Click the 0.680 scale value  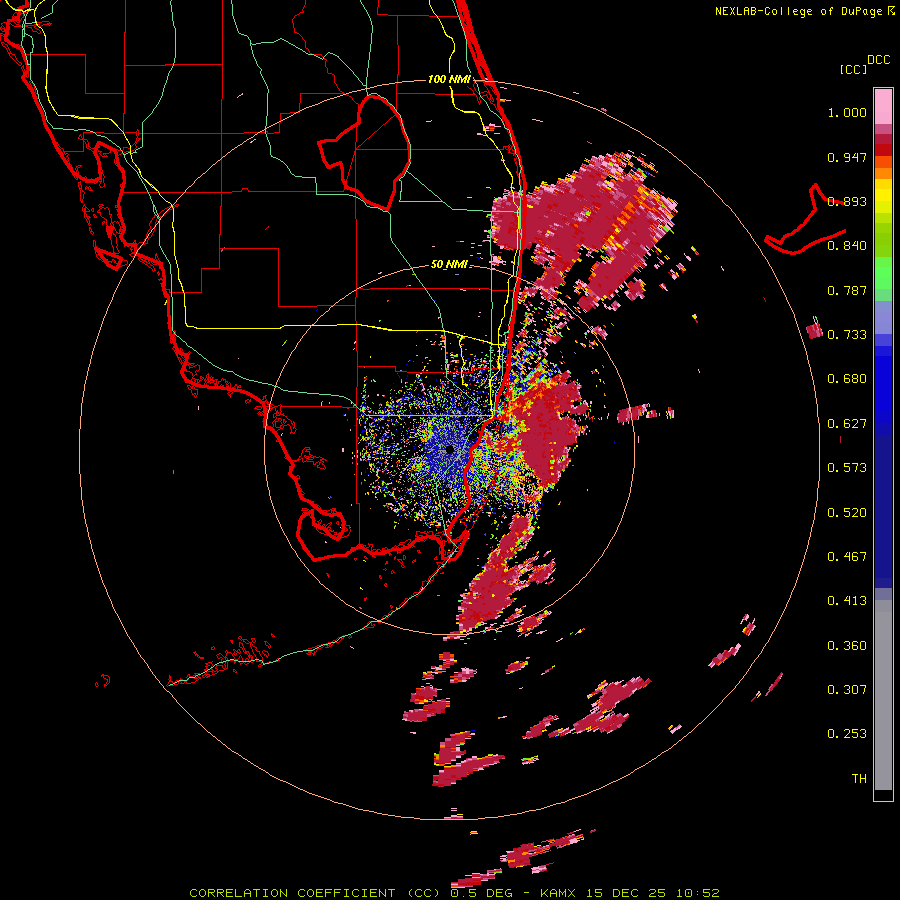click(847, 379)
